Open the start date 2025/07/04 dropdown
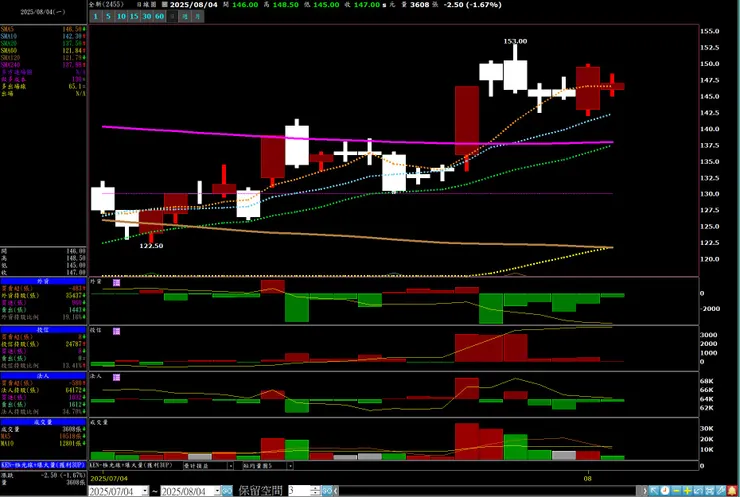The width and height of the screenshot is (740, 497). pos(145,491)
